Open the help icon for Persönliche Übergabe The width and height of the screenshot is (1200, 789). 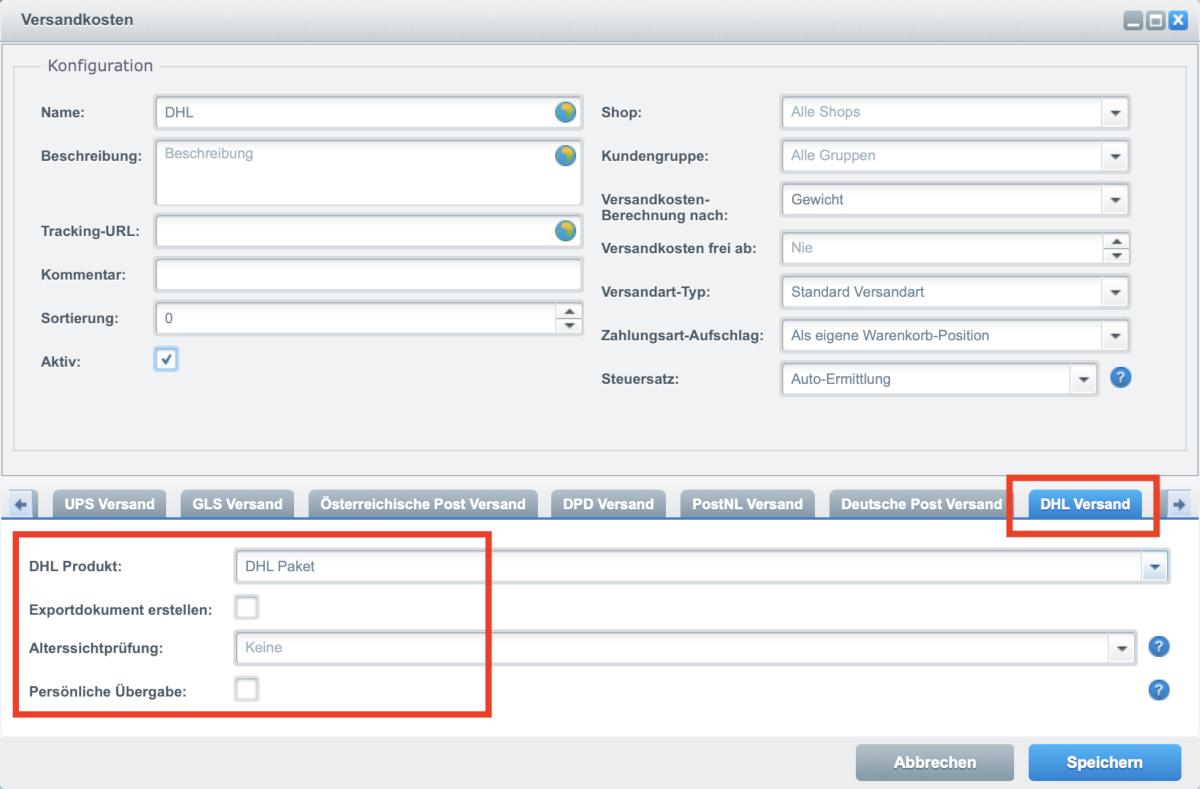tap(1159, 689)
